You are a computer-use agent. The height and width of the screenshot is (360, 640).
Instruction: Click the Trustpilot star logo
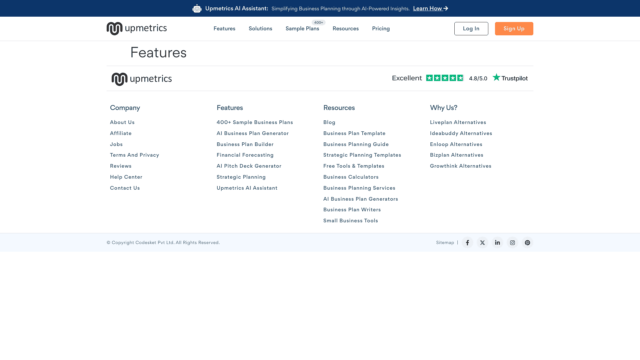(510, 78)
